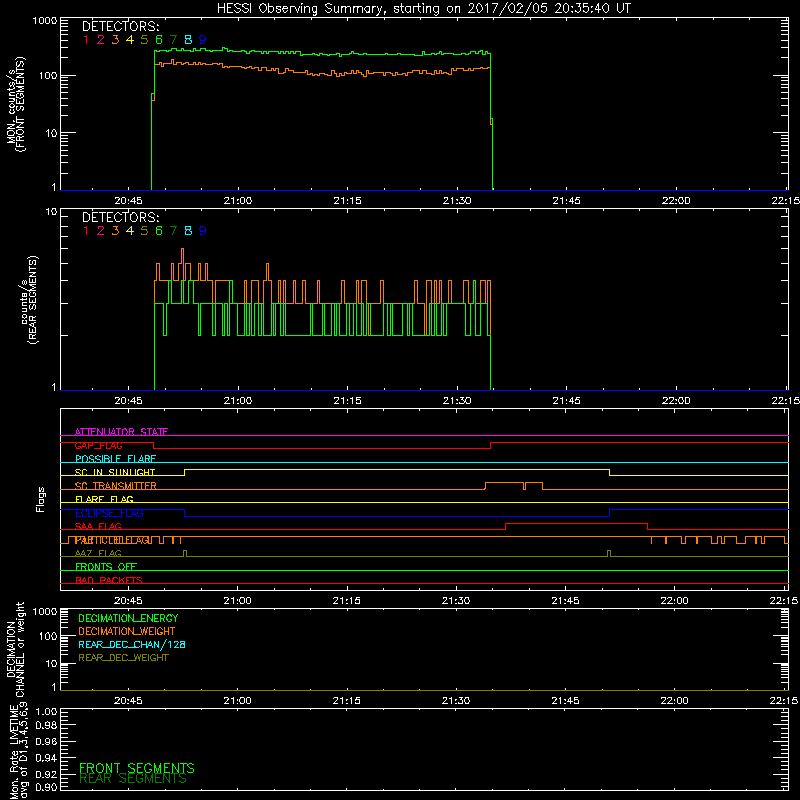The height and width of the screenshot is (800, 800).
Task: Click the ATTENUATOR_STATE flag label
Action: [x=121, y=432]
